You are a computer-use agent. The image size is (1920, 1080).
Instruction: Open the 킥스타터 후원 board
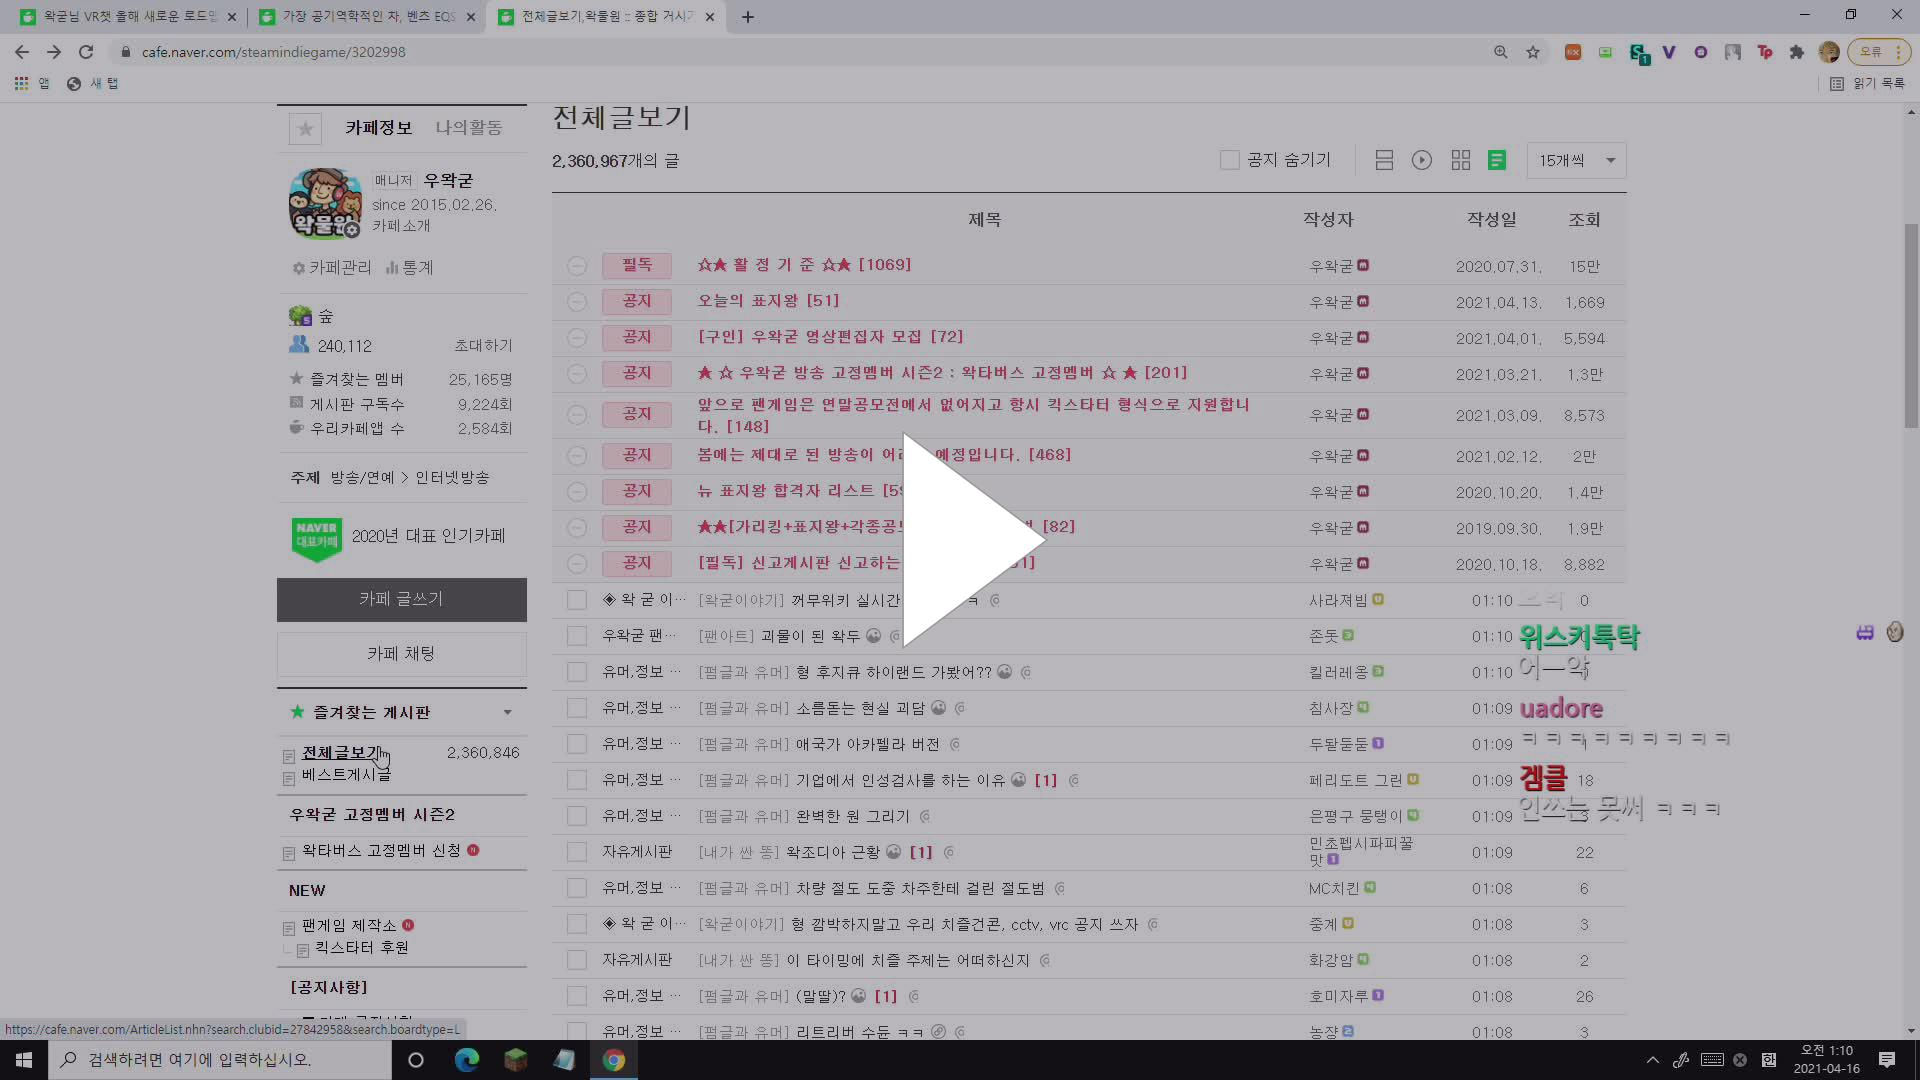tap(362, 948)
